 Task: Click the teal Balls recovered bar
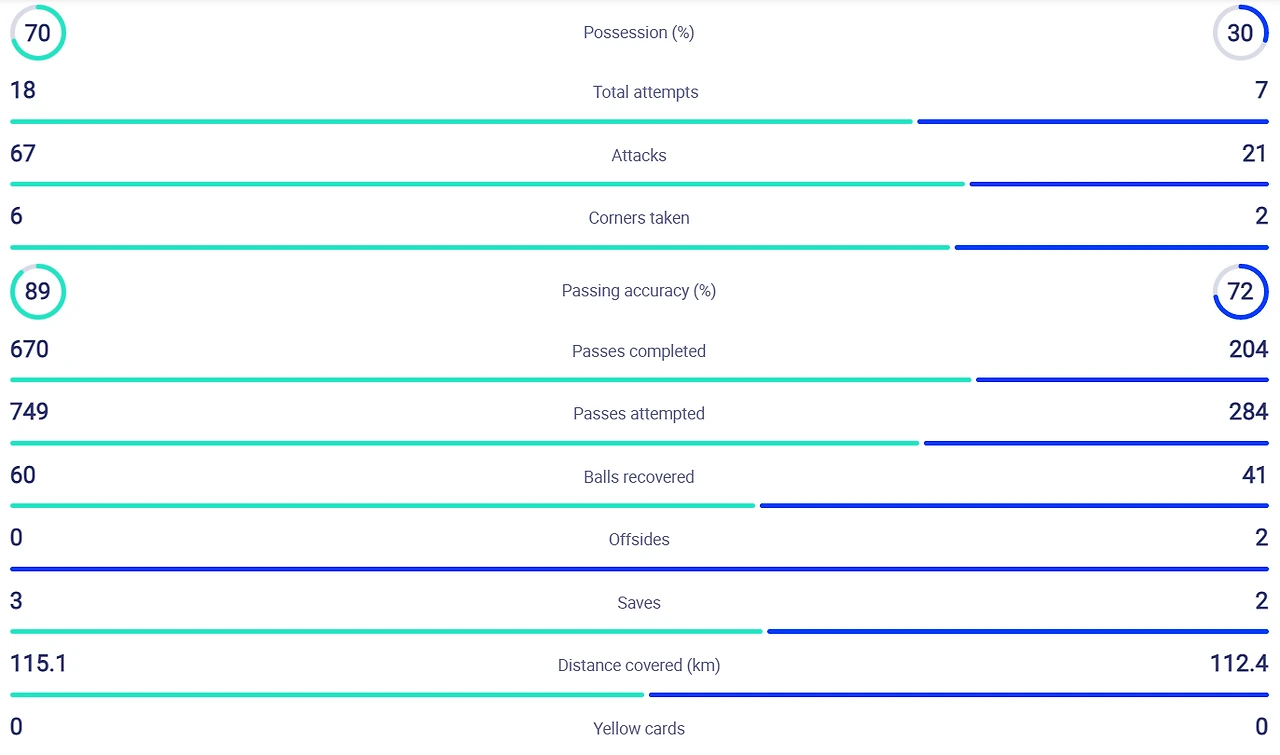click(382, 506)
